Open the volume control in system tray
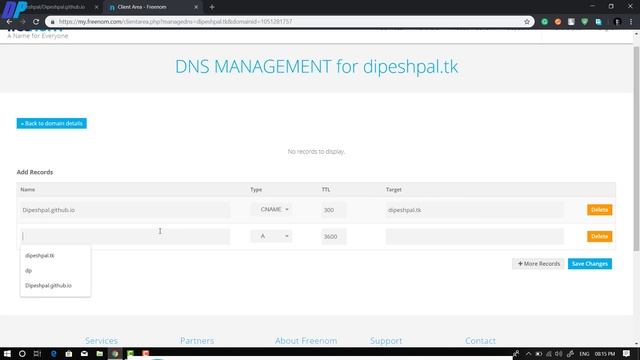640x360 pixels. pos(559,353)
